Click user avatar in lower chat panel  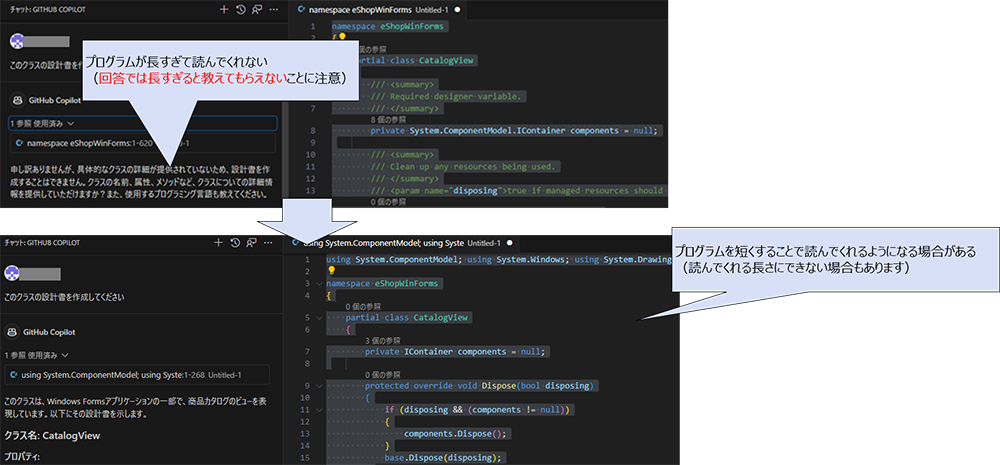click(x=12, y=274)
